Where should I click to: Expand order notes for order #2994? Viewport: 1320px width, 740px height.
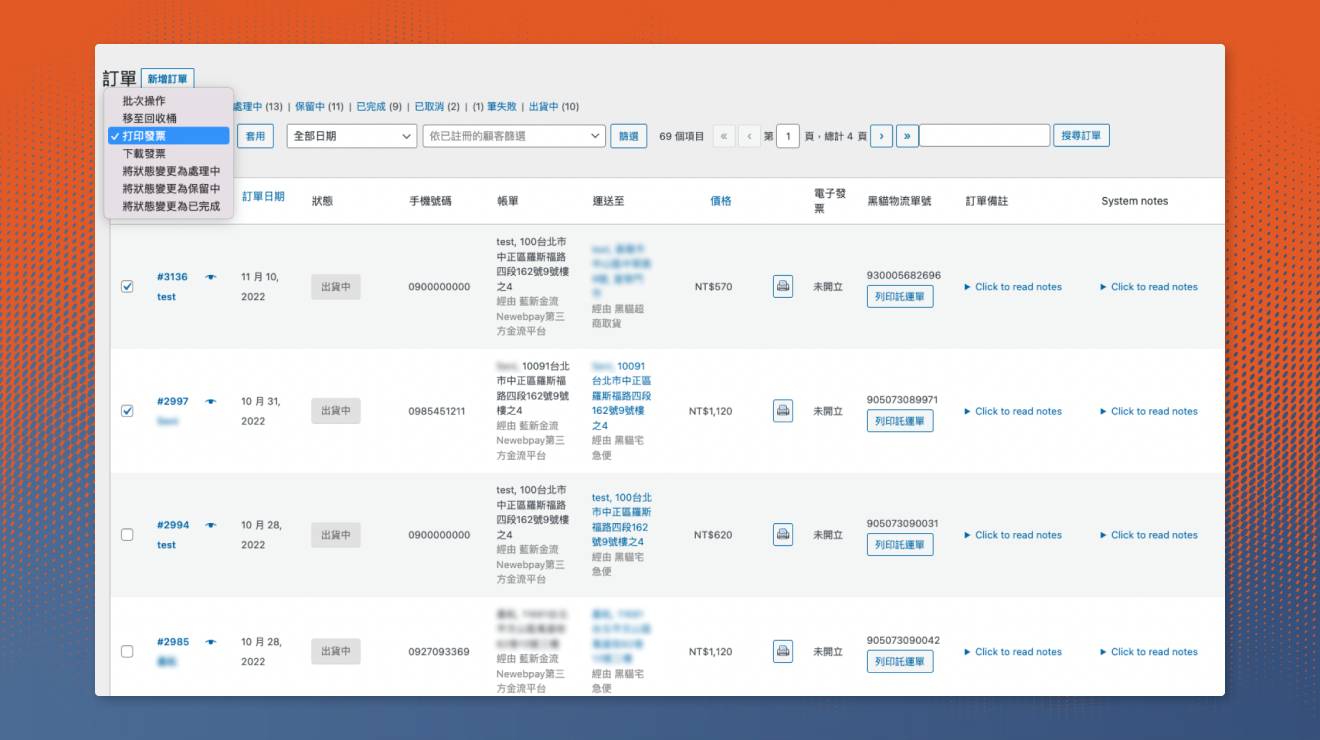coord(1013,535)
